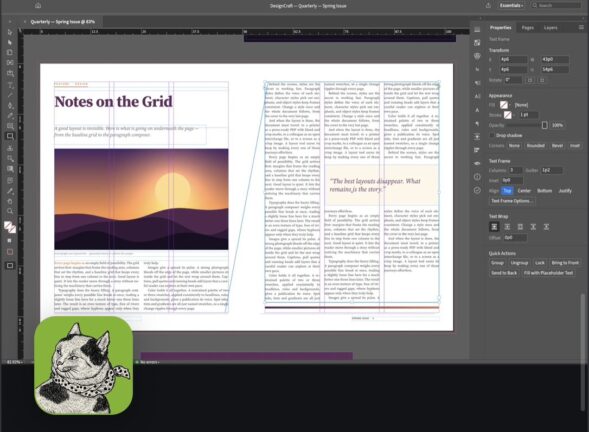The height and width of the screenshot is (432, 589).
Task: Select the first No text wrap icon
Action: click(494, 227)
